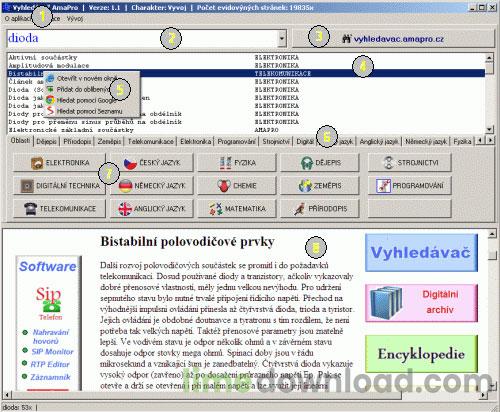The height and width of the screenshot is (412, 500).
Task: Switch to the Strojnictví tab
Action: tap(276, 142)
